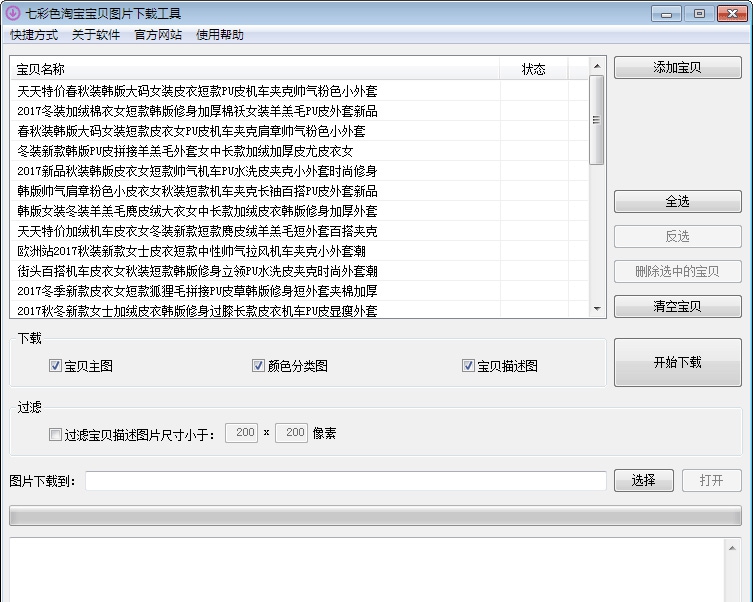
Task: Click the 删除选中的宝贝 button
Action: click(x=678, y=272)
